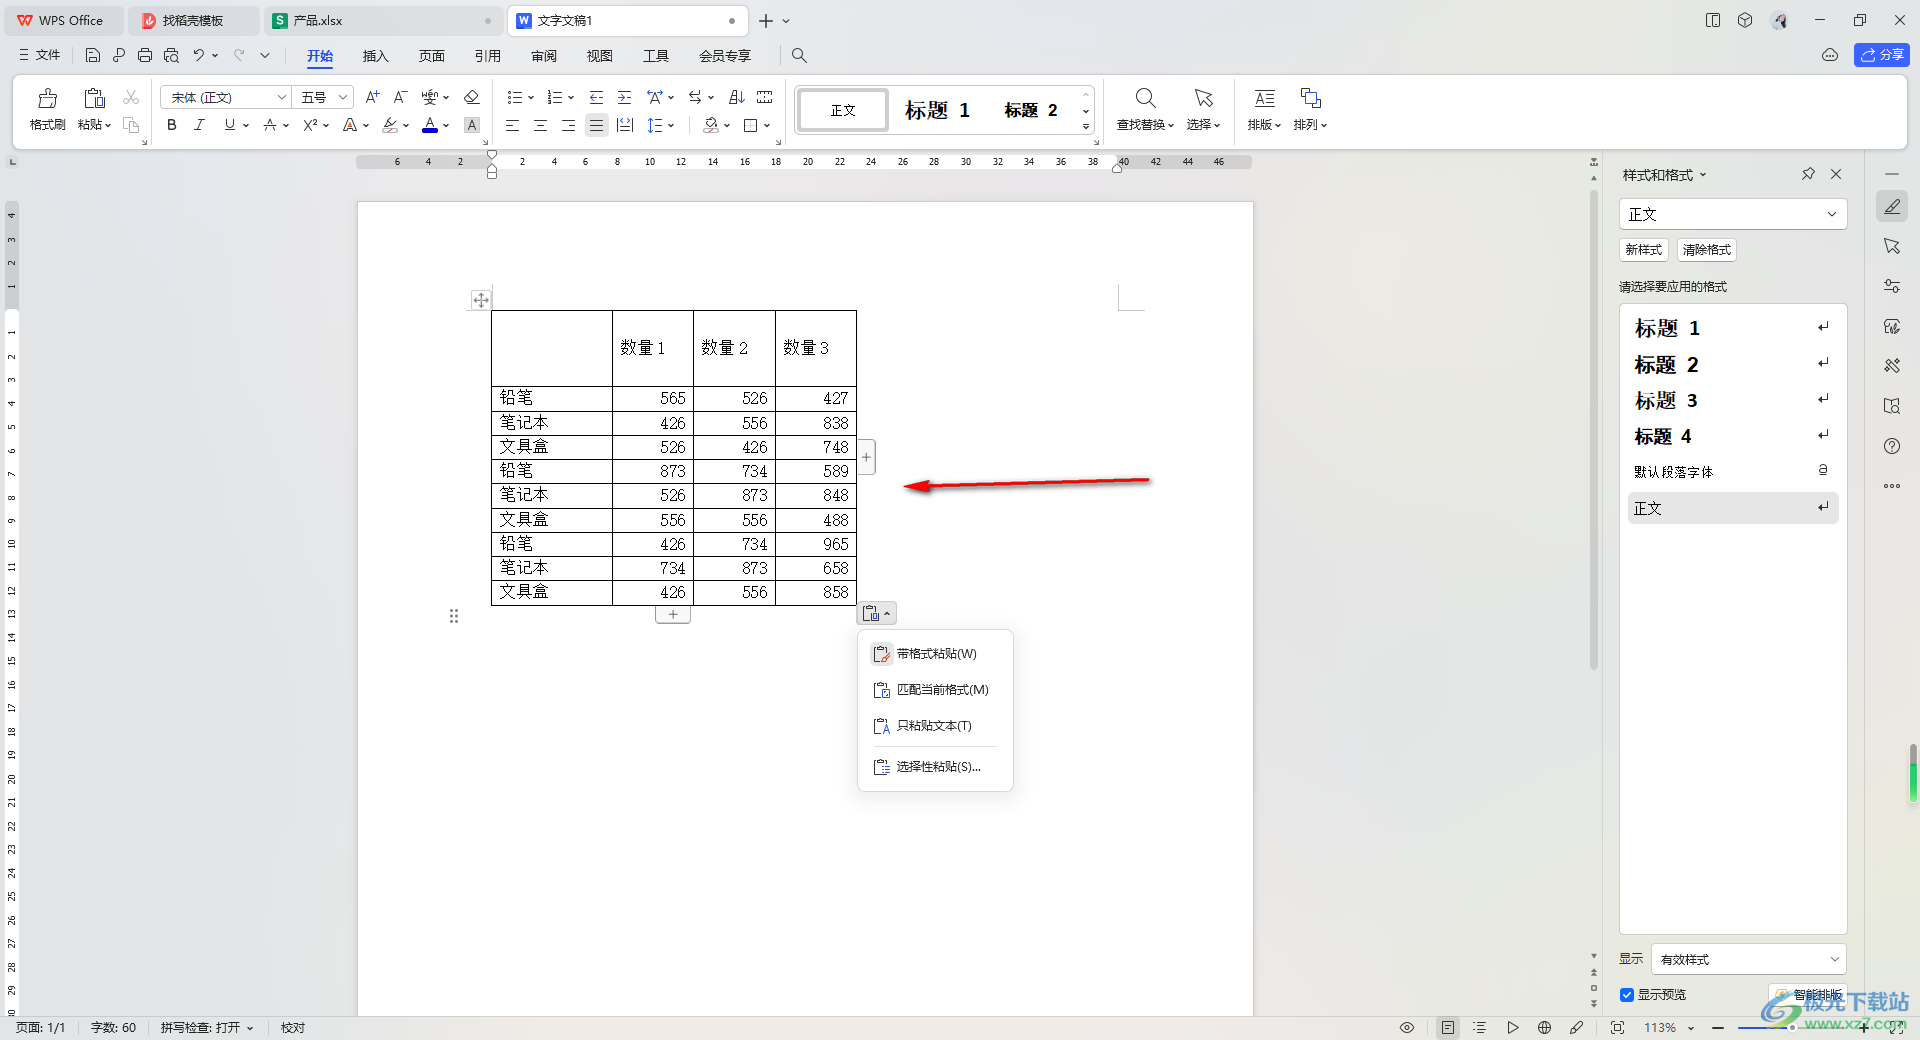Click the fit-page icon in status bar
This screenshot has width=1920, height=1040.
tap(1617, 1027)
